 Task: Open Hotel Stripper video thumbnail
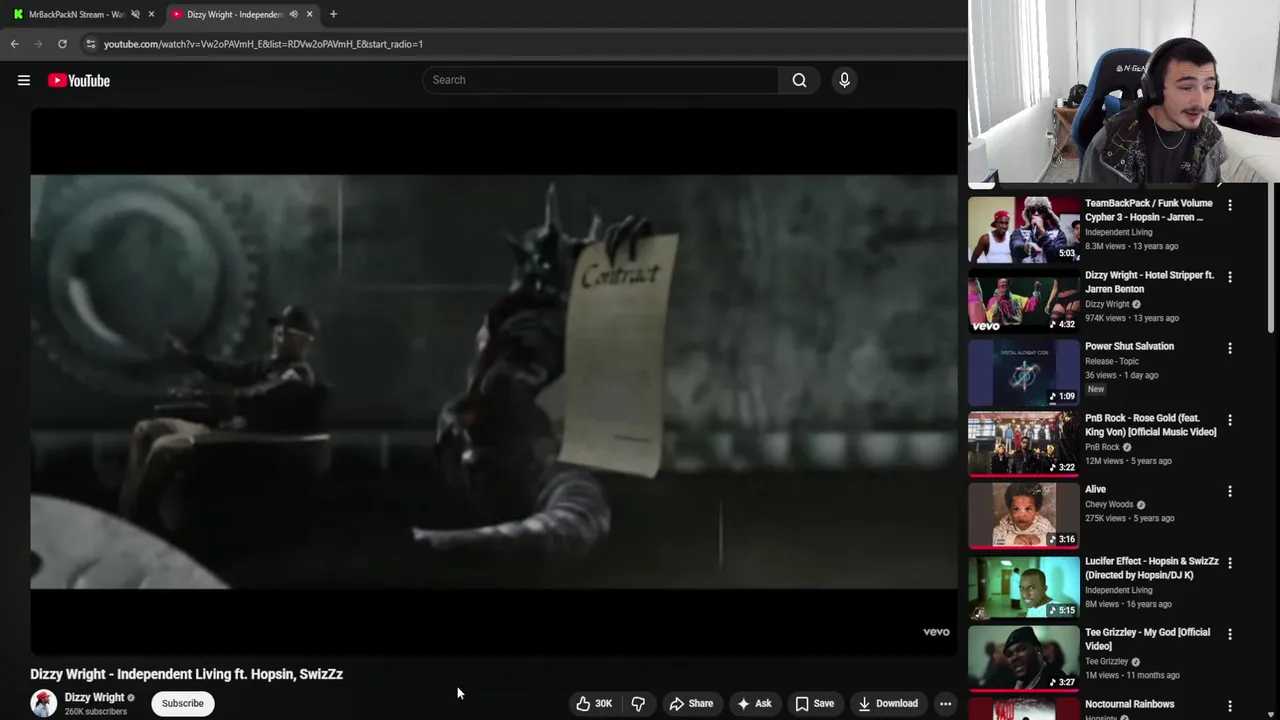1024,301
